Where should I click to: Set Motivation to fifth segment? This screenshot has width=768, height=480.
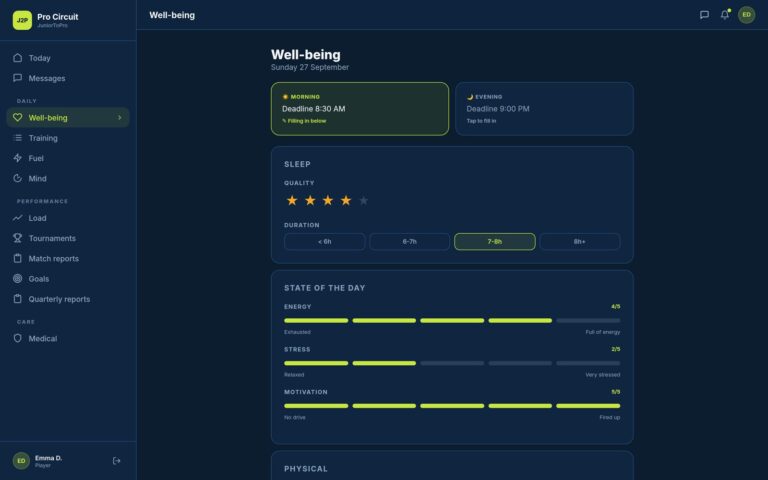pos(588,406)
